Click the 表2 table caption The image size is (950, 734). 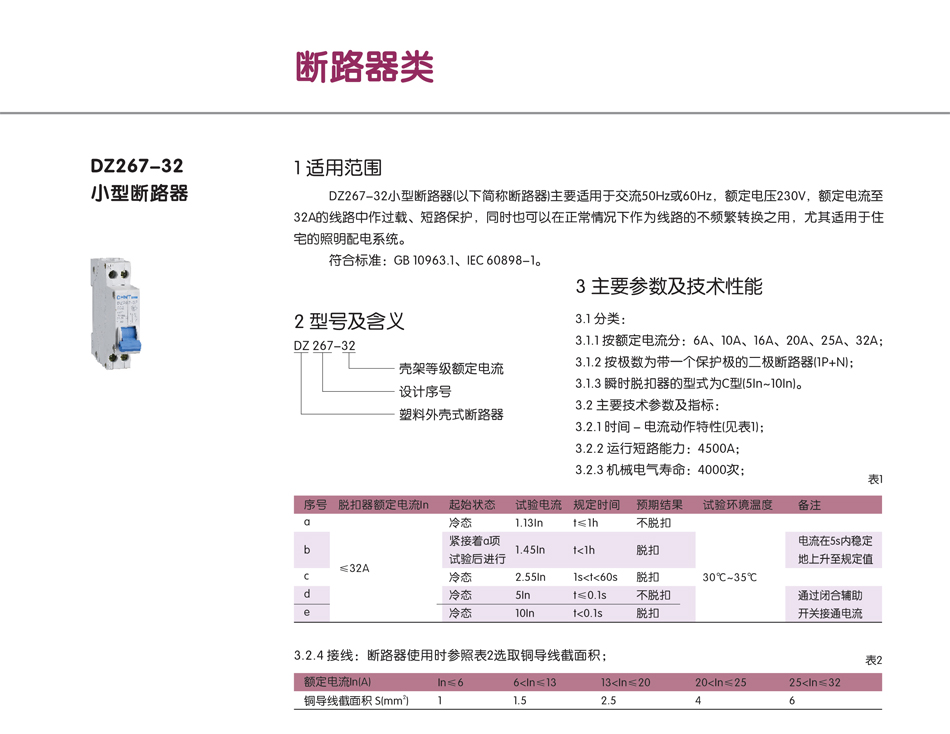872,660
